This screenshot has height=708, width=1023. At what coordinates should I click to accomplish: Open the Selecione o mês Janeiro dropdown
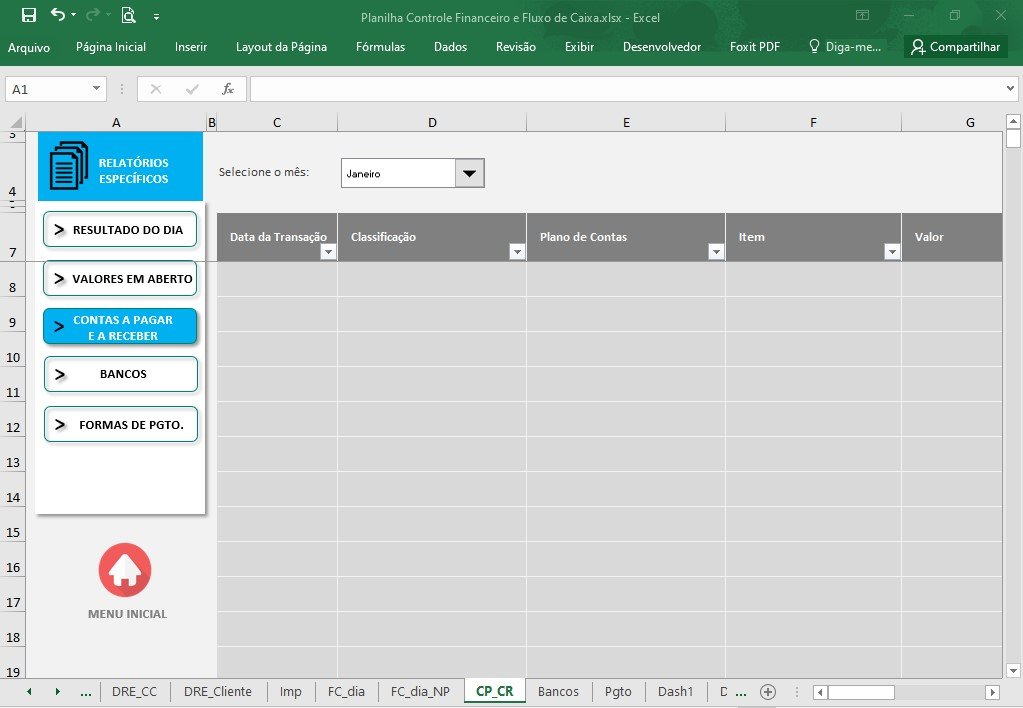click(469, 174)
